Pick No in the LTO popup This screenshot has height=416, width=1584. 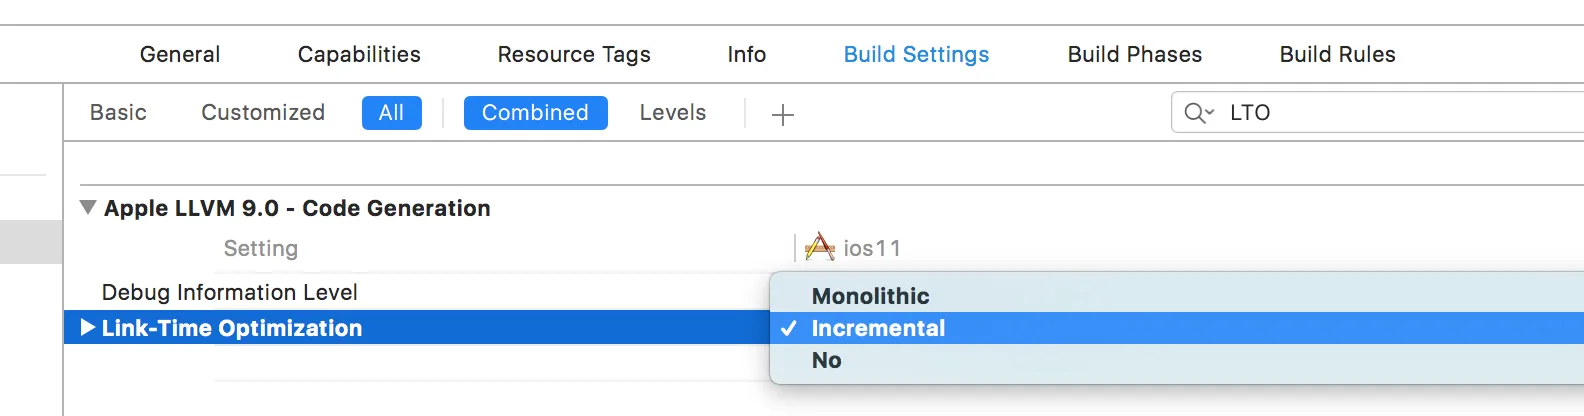coord(826,360)
